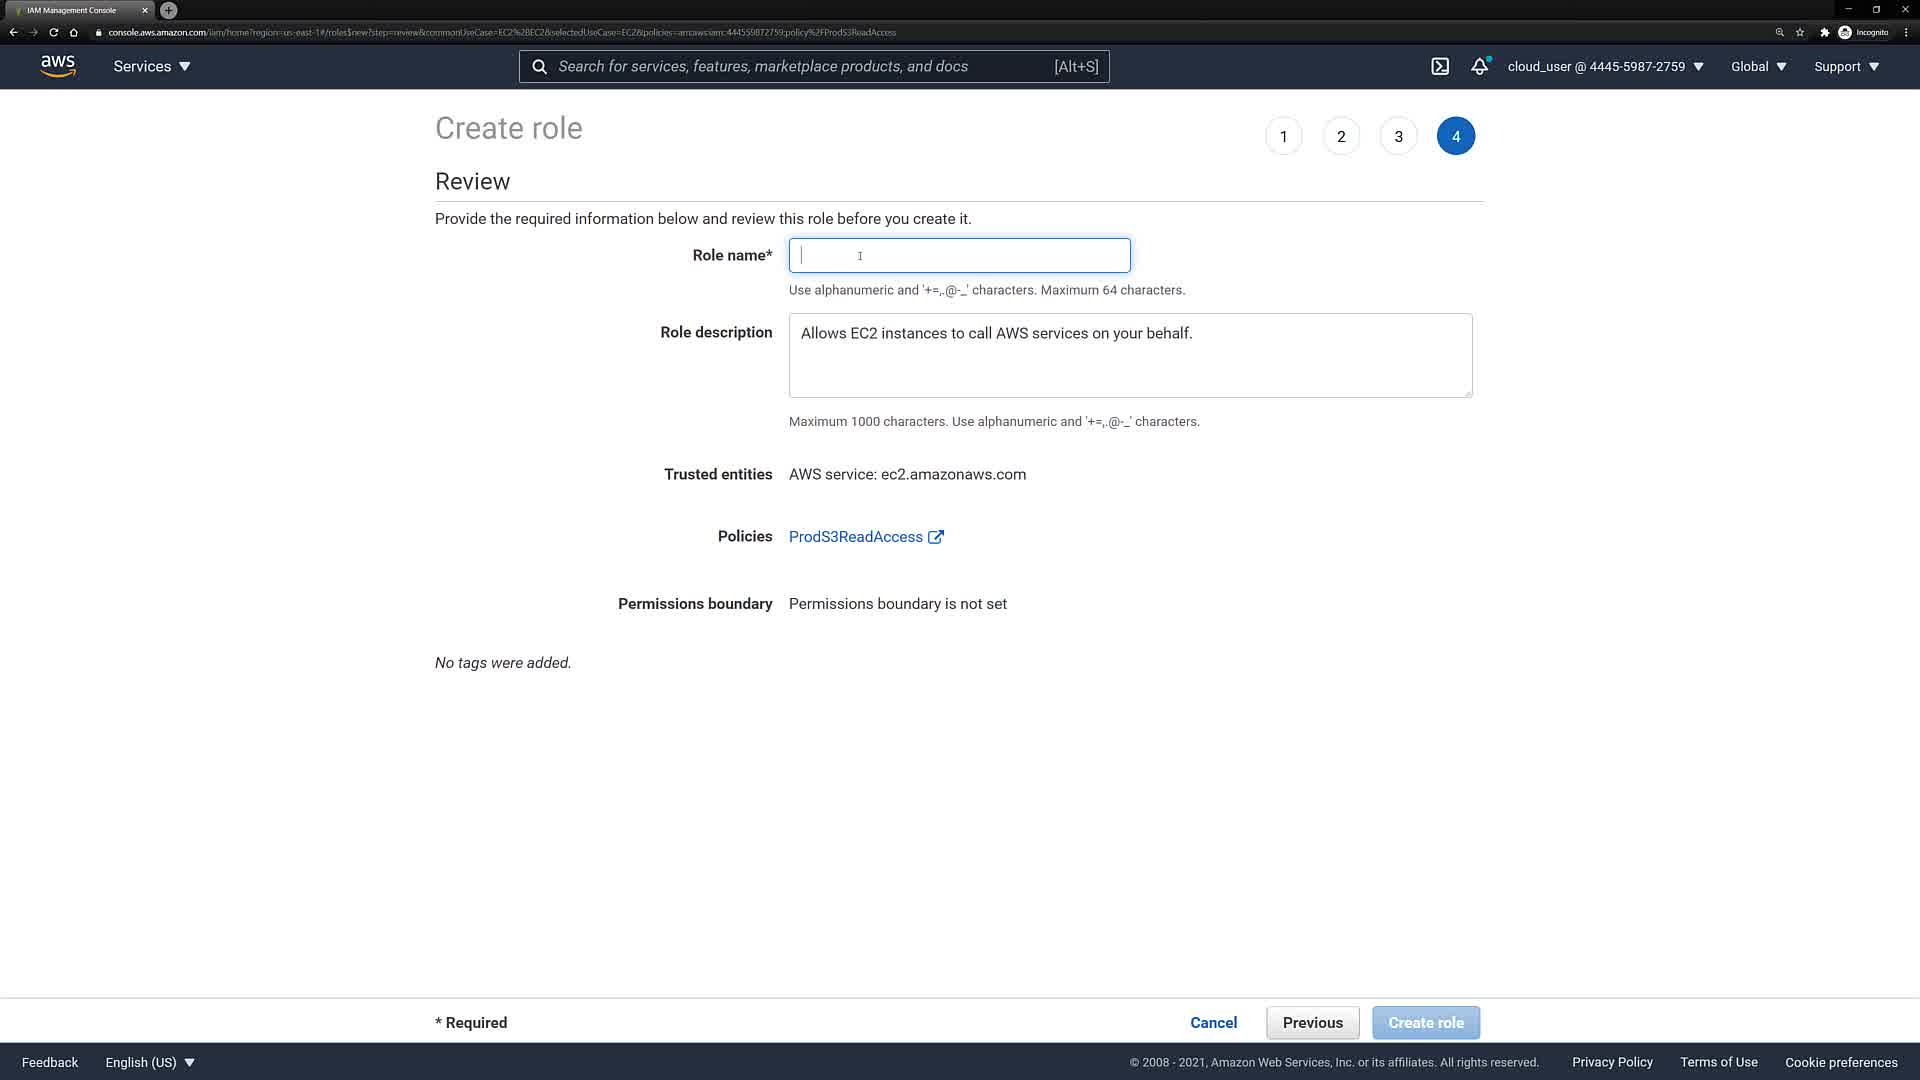Click the Previous button

[x=1312, y=1023]
